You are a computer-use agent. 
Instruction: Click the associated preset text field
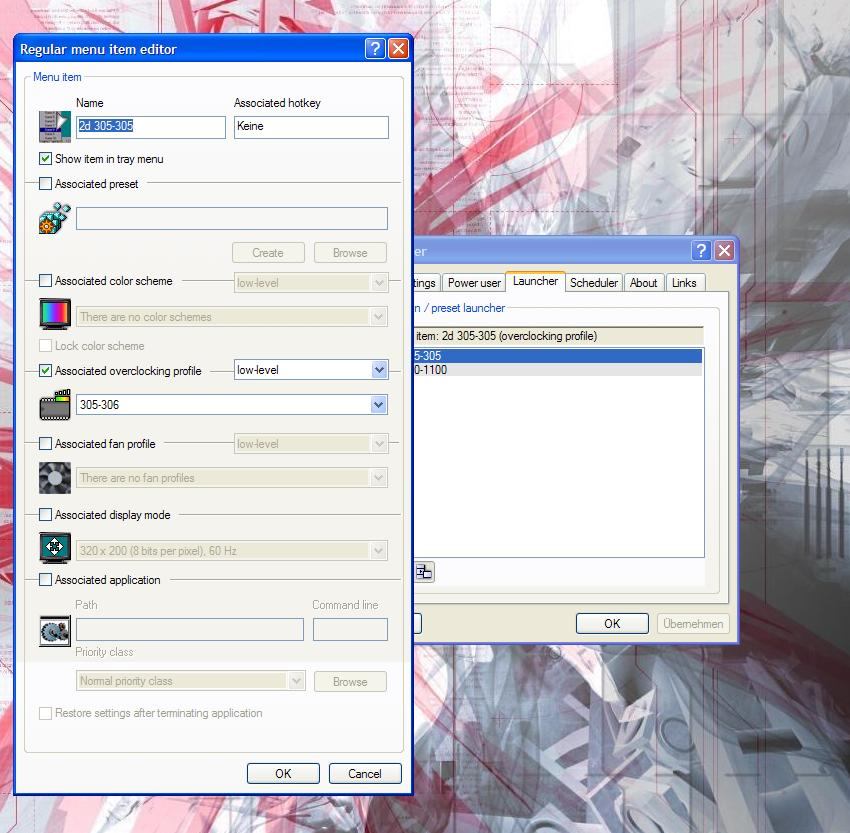click(x=232, y=218)
